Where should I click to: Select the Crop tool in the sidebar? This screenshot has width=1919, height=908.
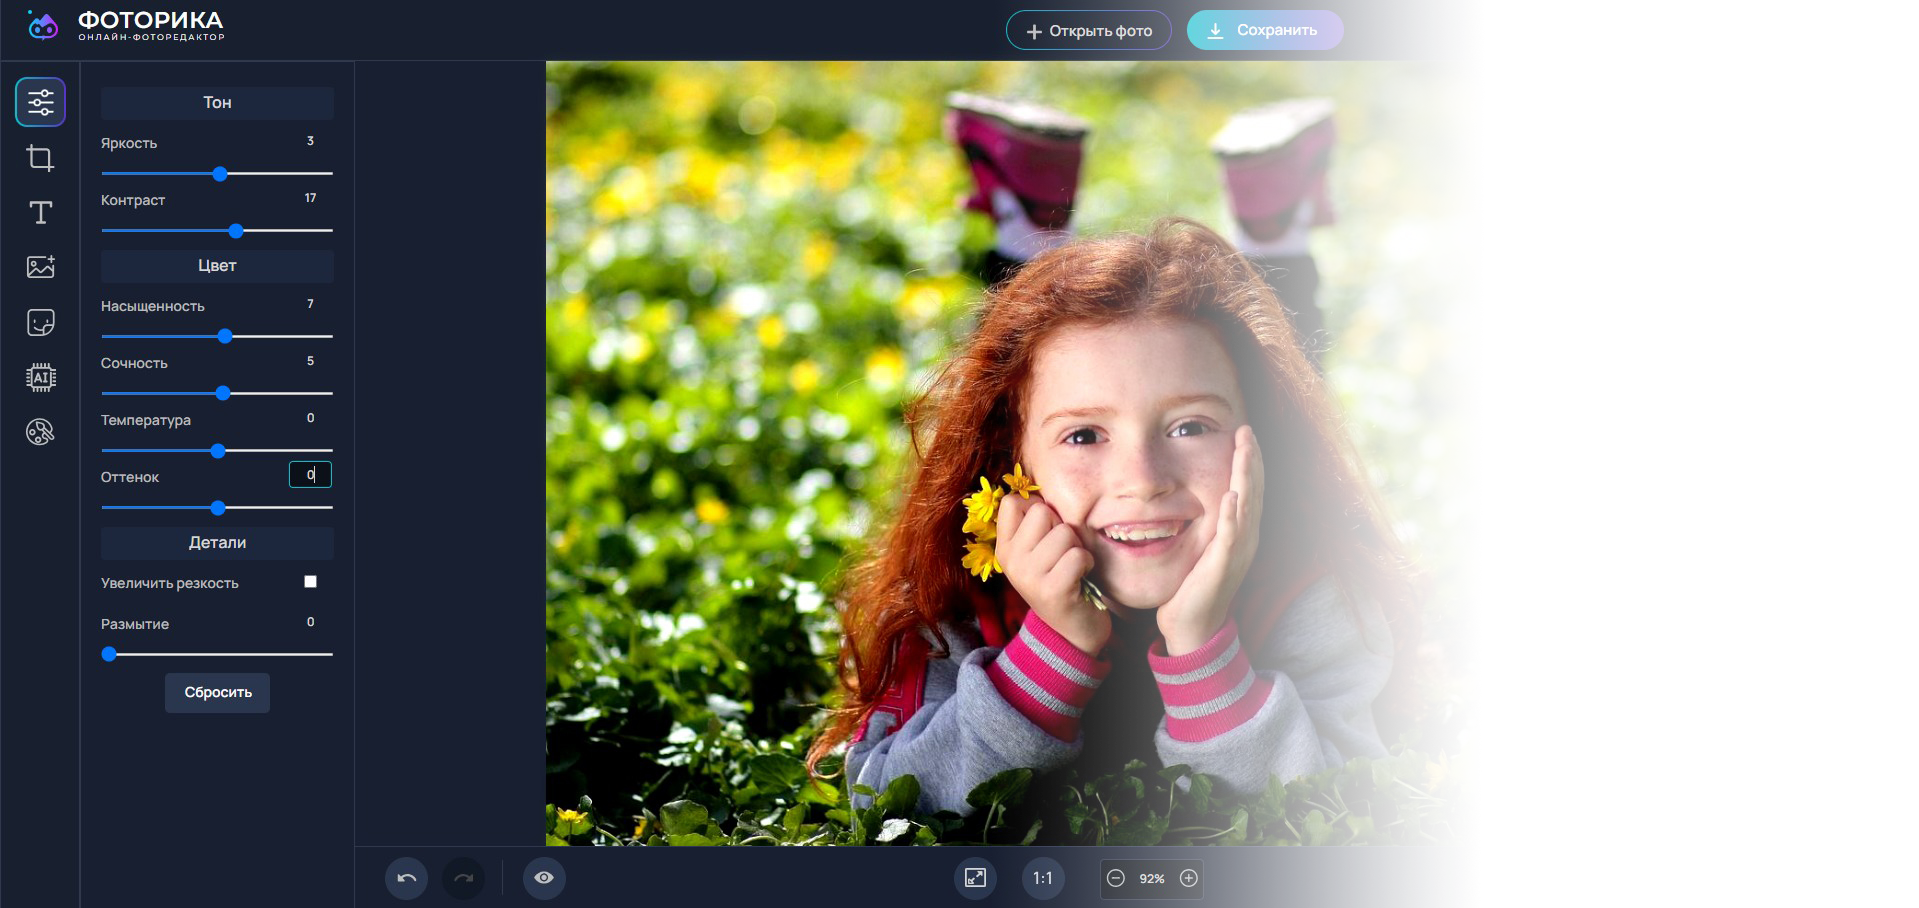pos(40,157)
